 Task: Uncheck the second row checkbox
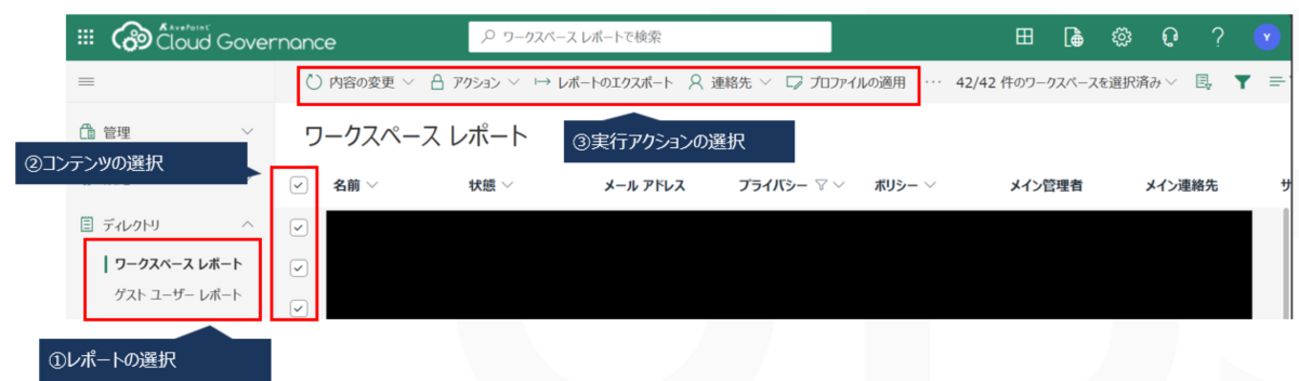(x=298, y=268)
